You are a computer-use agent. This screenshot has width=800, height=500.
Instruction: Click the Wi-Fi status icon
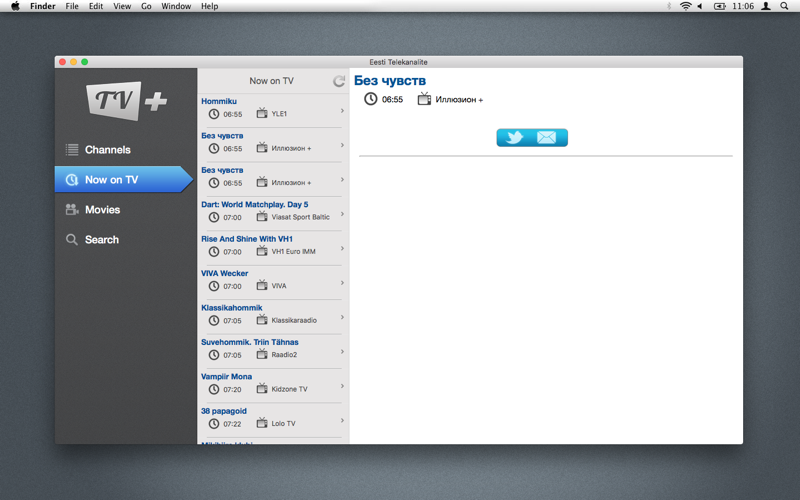(x=686, y=6)
